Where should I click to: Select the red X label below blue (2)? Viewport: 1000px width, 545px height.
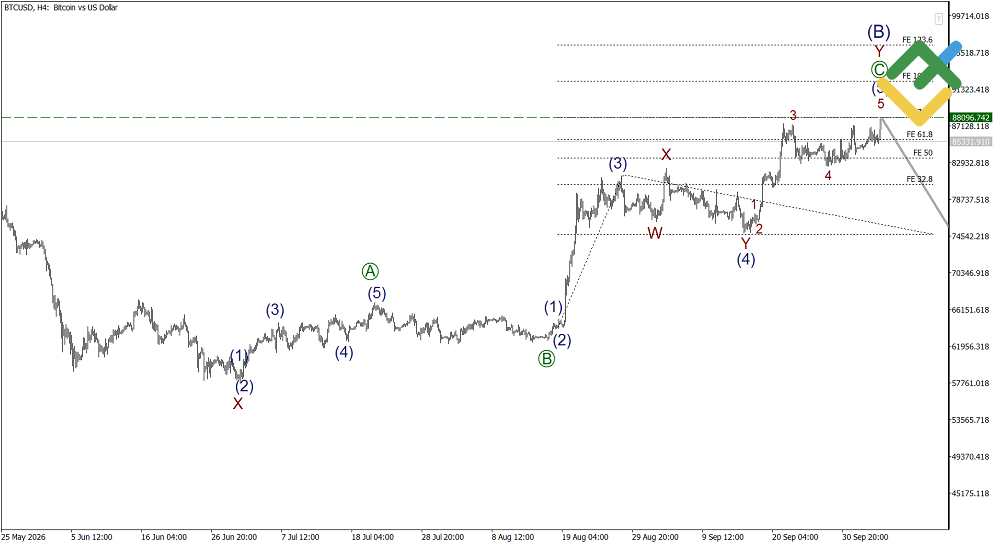click(238, 403)
